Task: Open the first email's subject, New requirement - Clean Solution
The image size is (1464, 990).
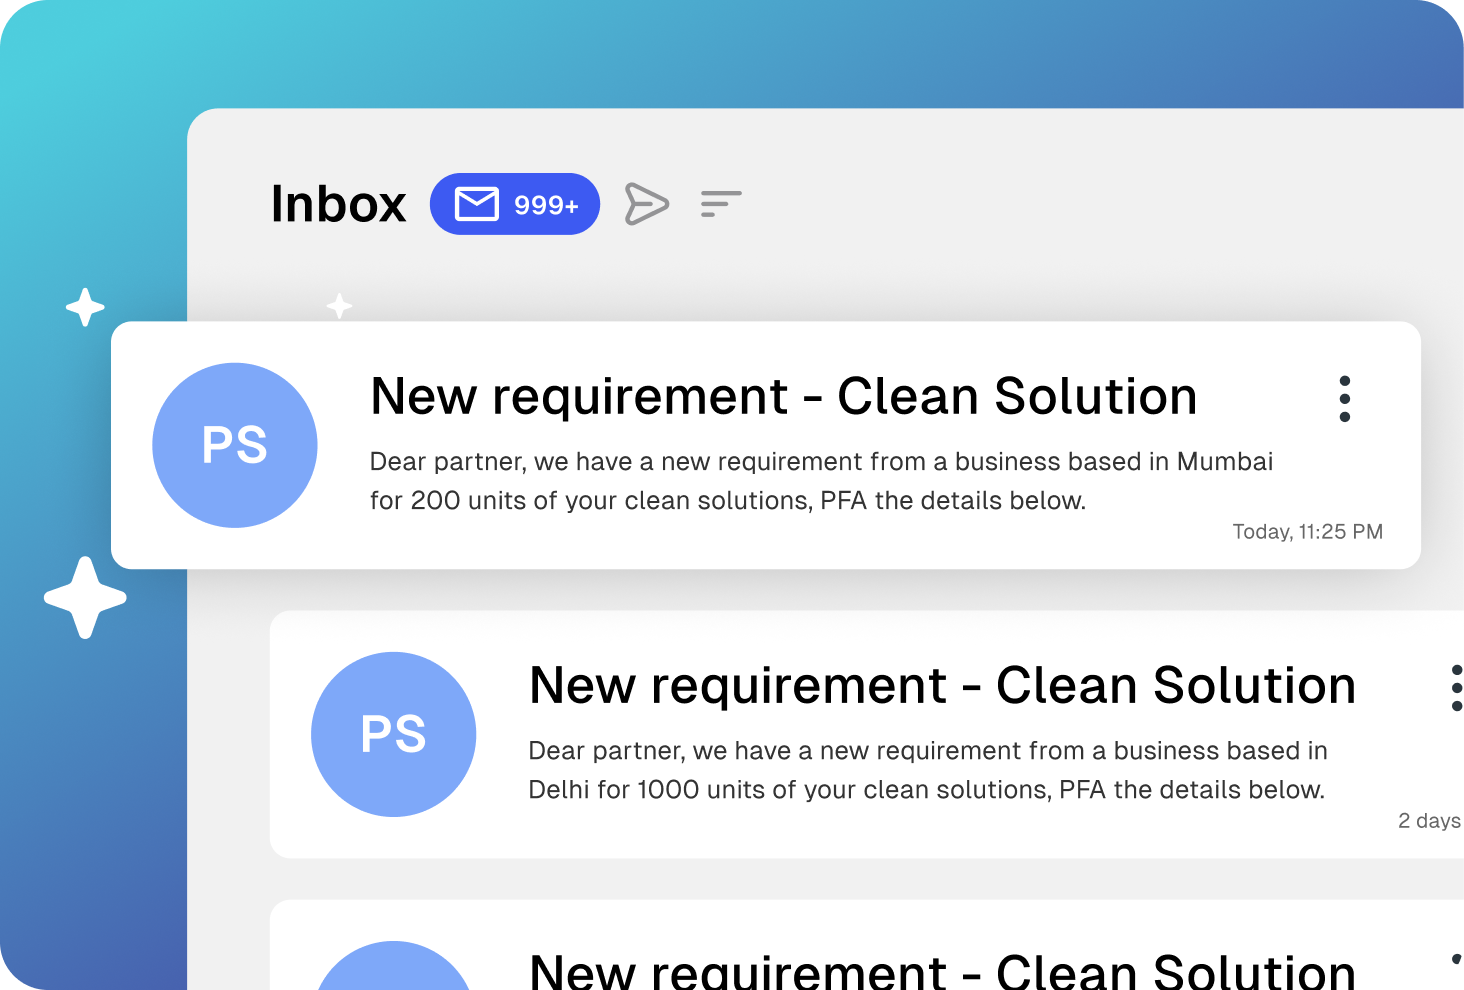Action: (783, 396)
